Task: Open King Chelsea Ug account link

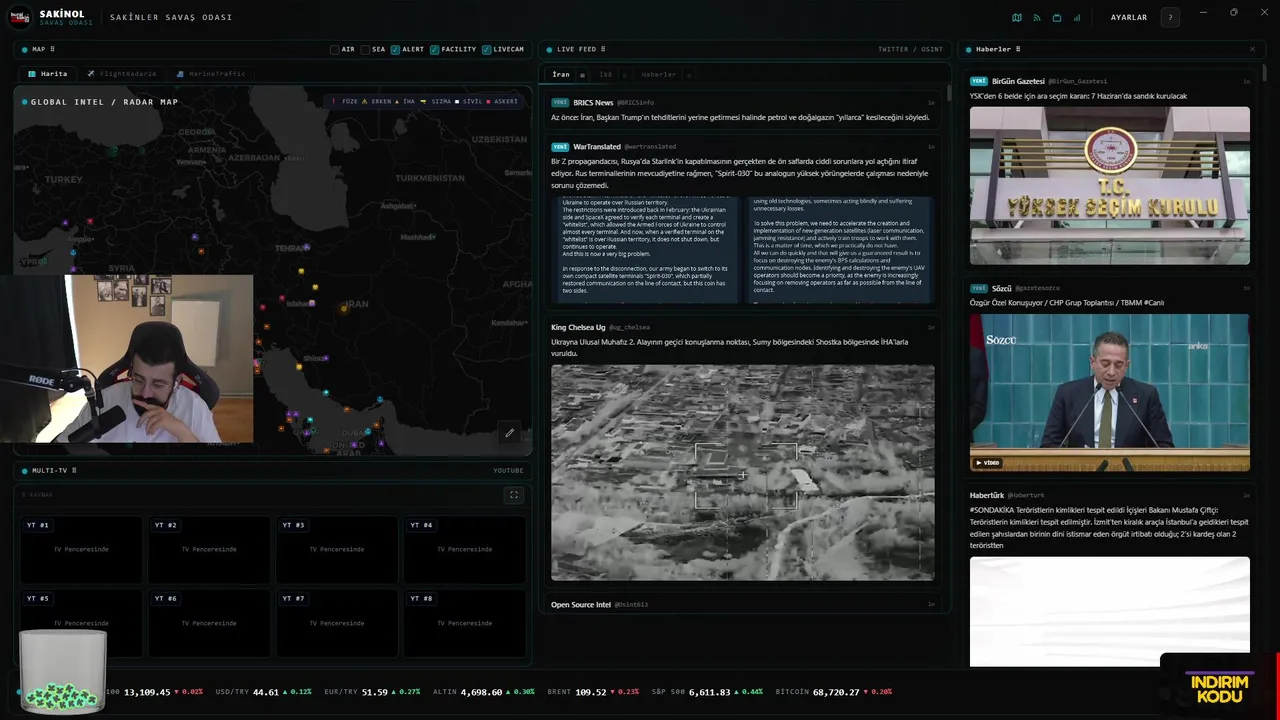Action: pyautogui.click(x=578, y=327)
